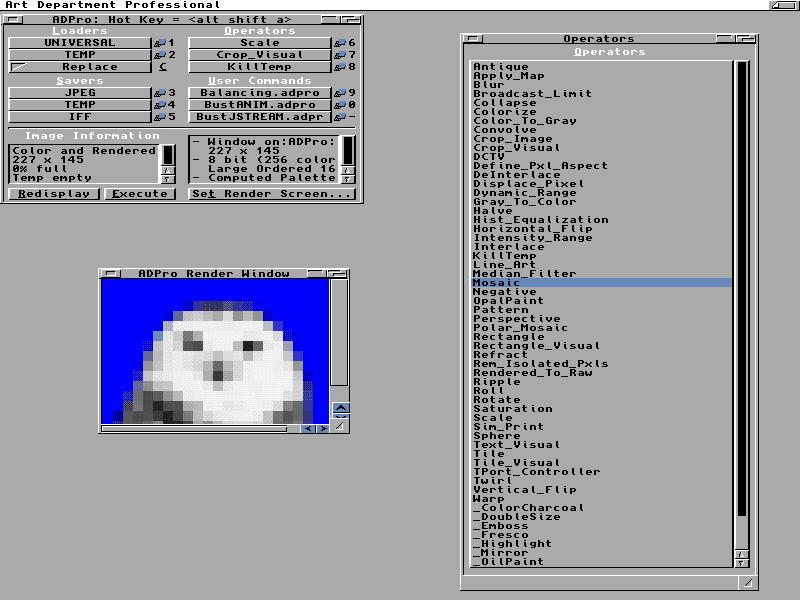The image size is (800, 600).
Task: Click the slot 1 icon beside UNIVERSAL loader
Action: (160, 43)
